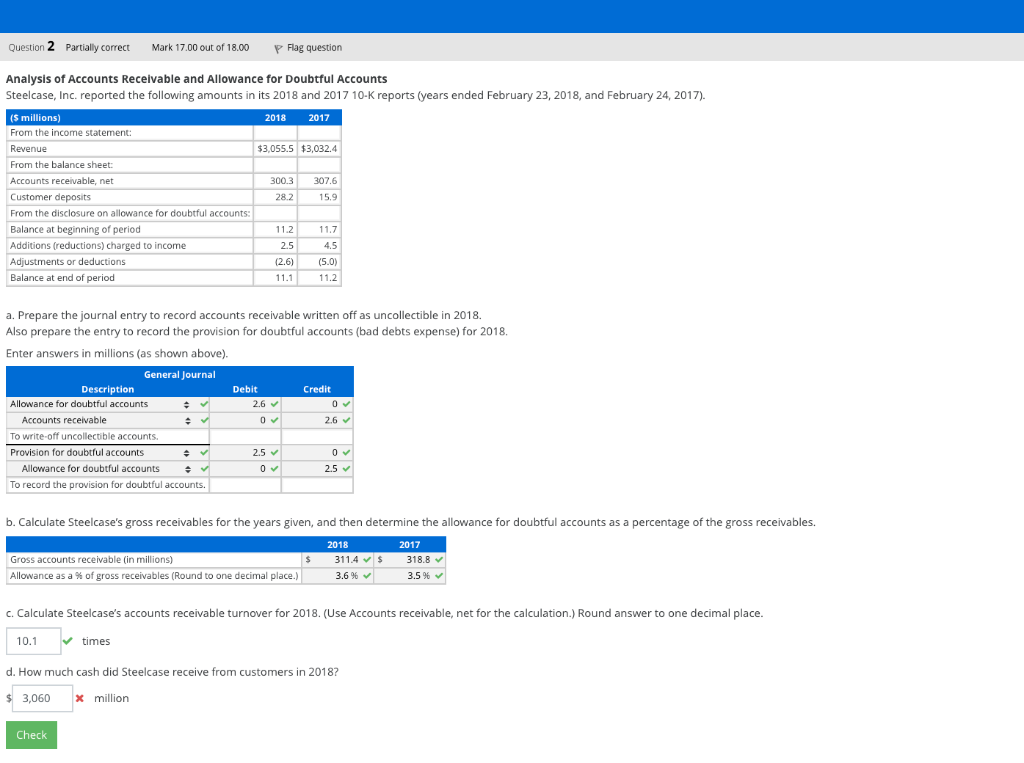Open the second Allowance account dropdown
This screenshot has height=763, width=1024.
pos(186,468)
